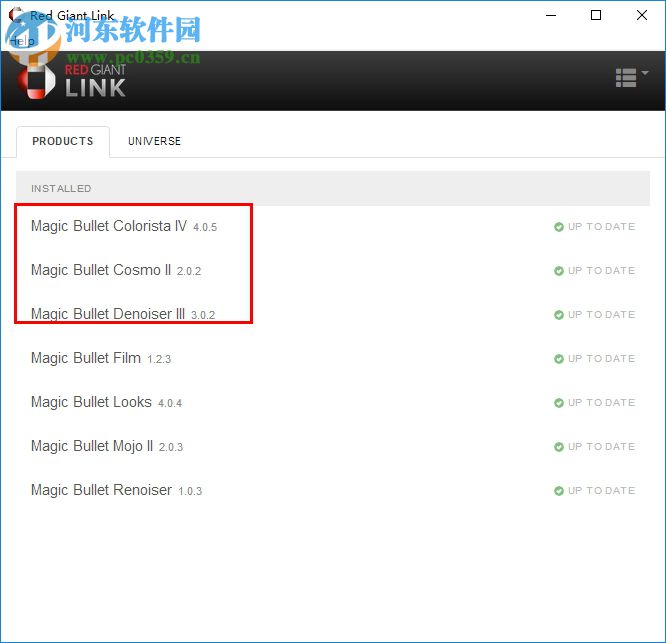
Task: Minimize the Red Giant Link window
Action: pos(551,15)
